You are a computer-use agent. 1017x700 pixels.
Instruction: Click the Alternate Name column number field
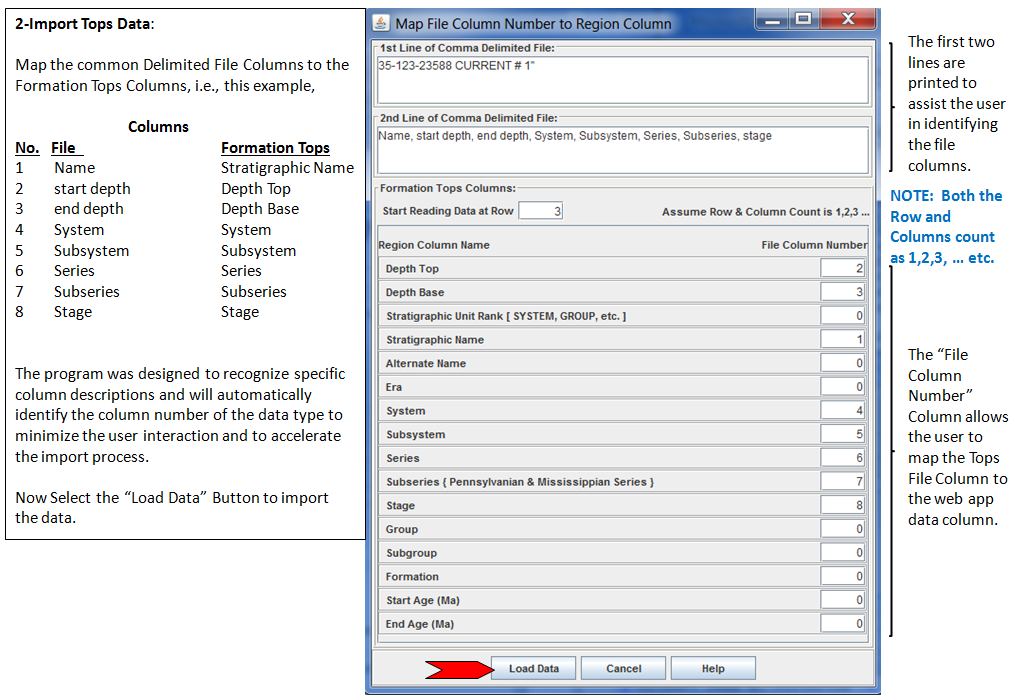843,363
